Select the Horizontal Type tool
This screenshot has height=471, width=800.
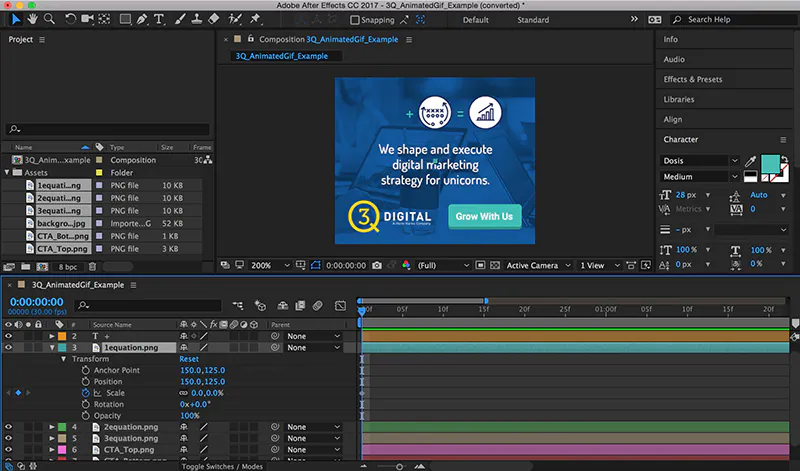pos(159,19)
